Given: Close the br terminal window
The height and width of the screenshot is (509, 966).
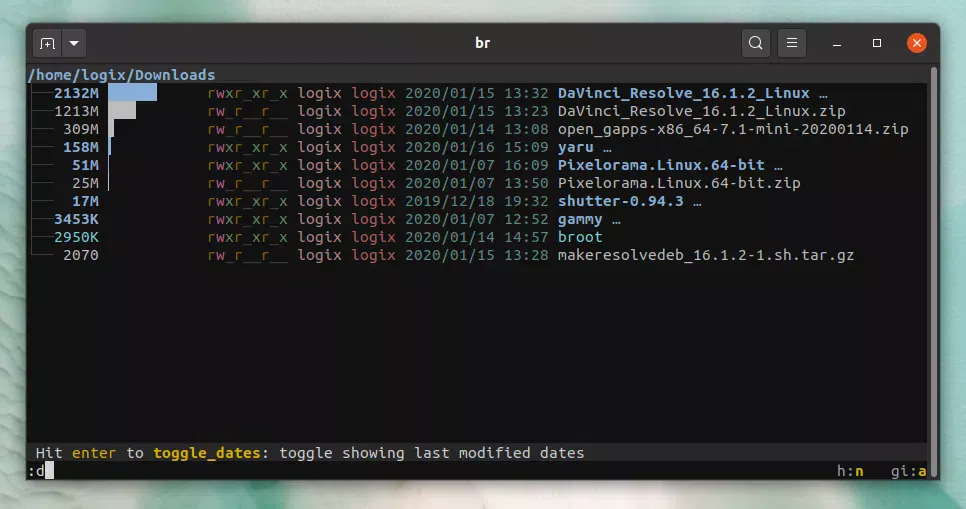Looking at the screenshot, I should tap(917, 43).
